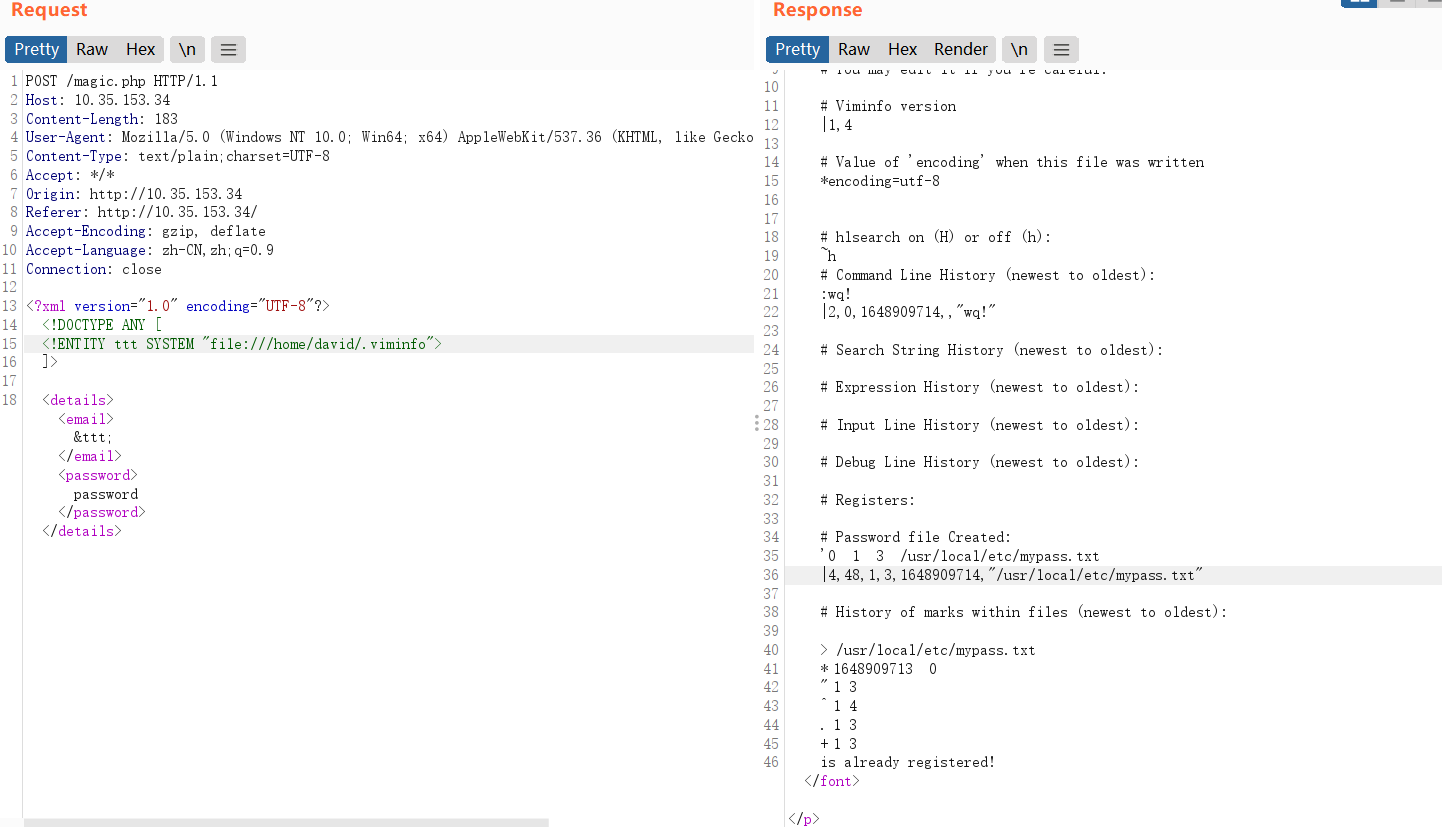Screen dimensions: 1442x827
Task: Click 'is already registered!' response text
Action: pos(909,762)
